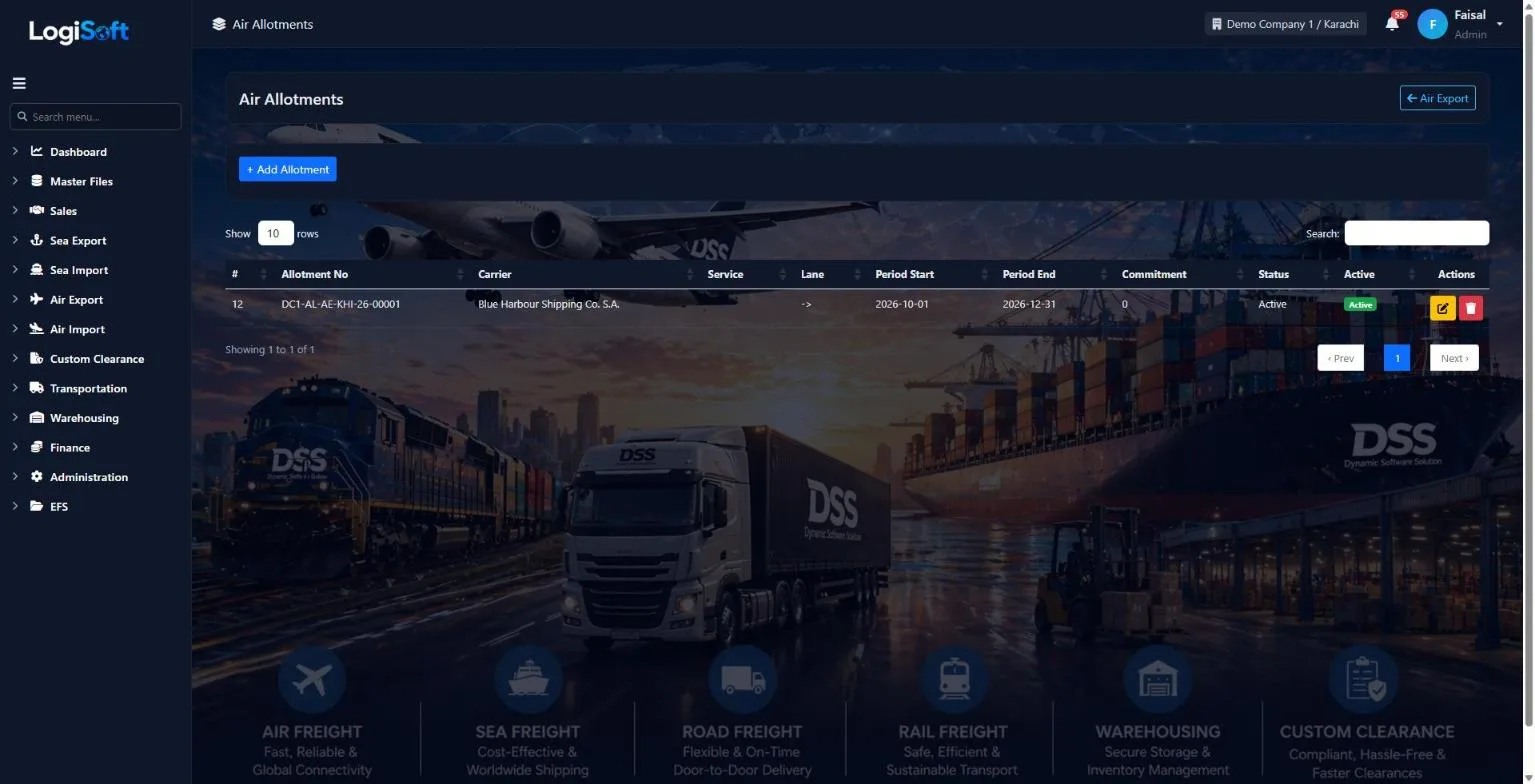Expand the Custom Clearance chevron
Image resolution: width=1535 pixels, height=784 pixels.
(15, 359)
